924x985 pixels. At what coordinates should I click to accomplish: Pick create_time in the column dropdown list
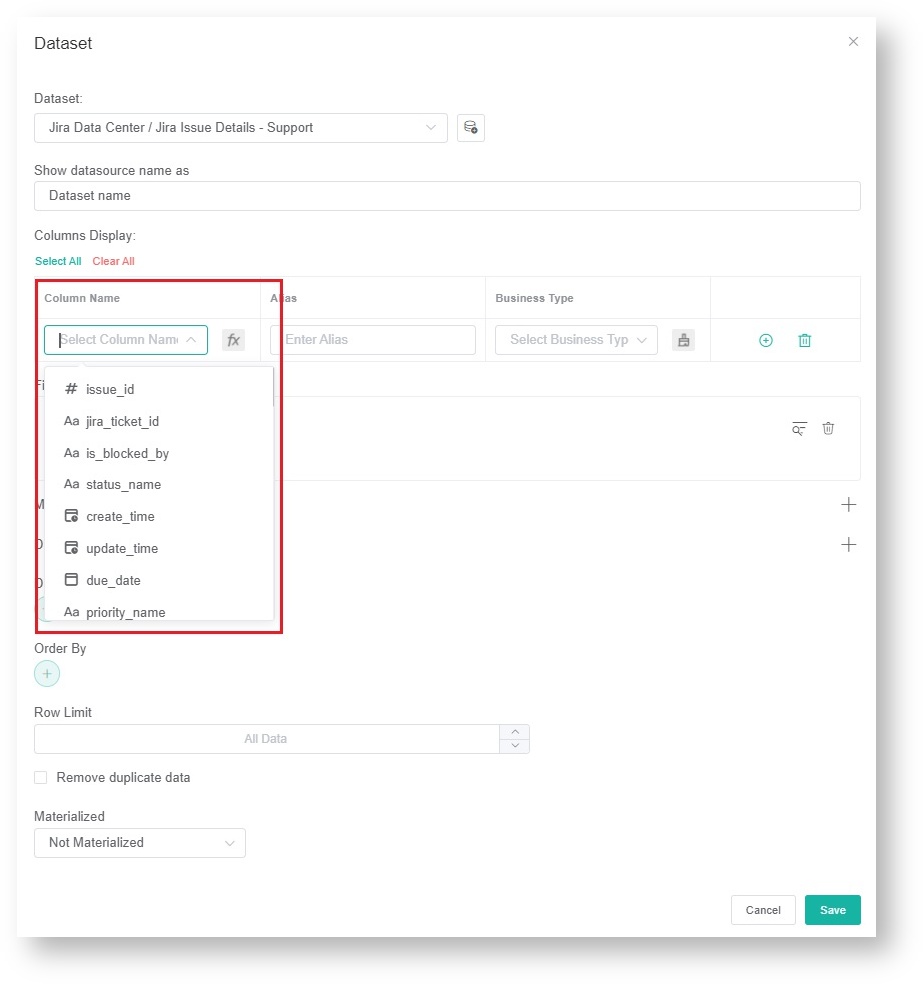120,516
